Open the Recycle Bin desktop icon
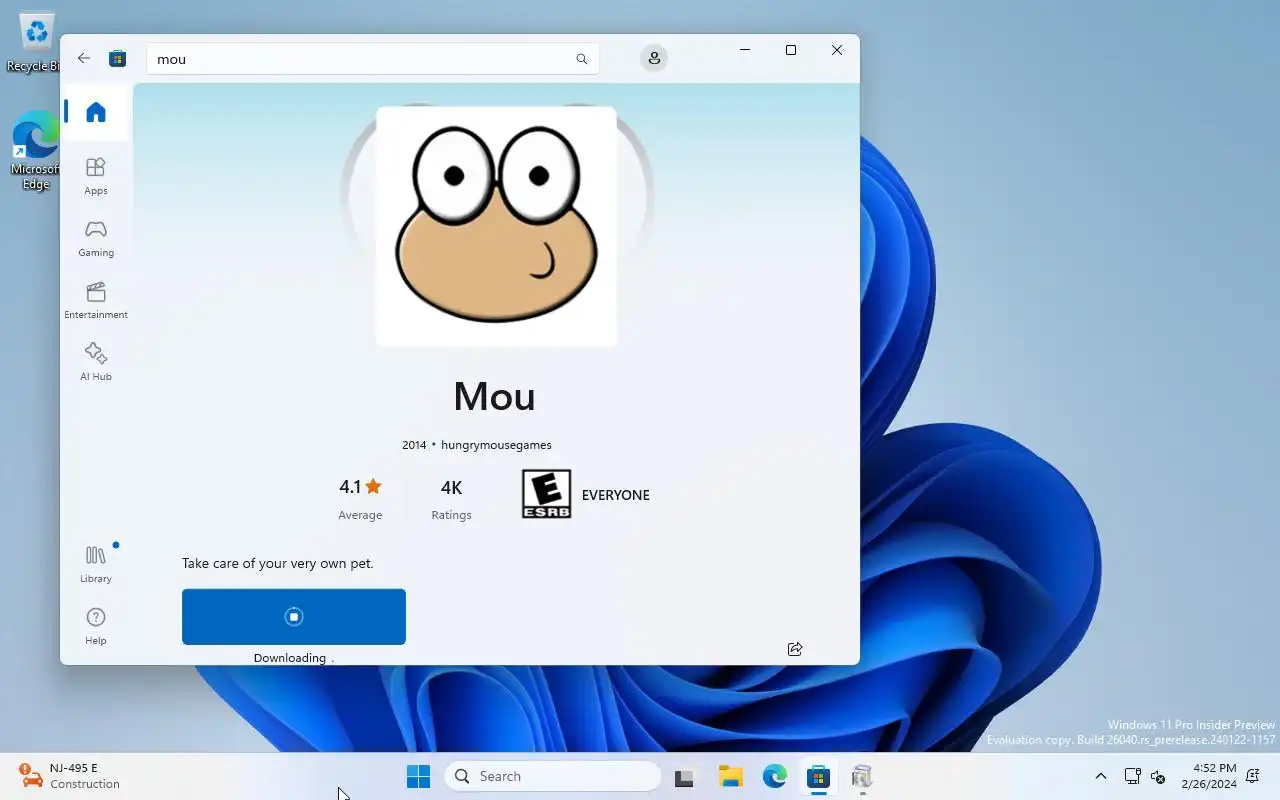 [x=36, y=43]
